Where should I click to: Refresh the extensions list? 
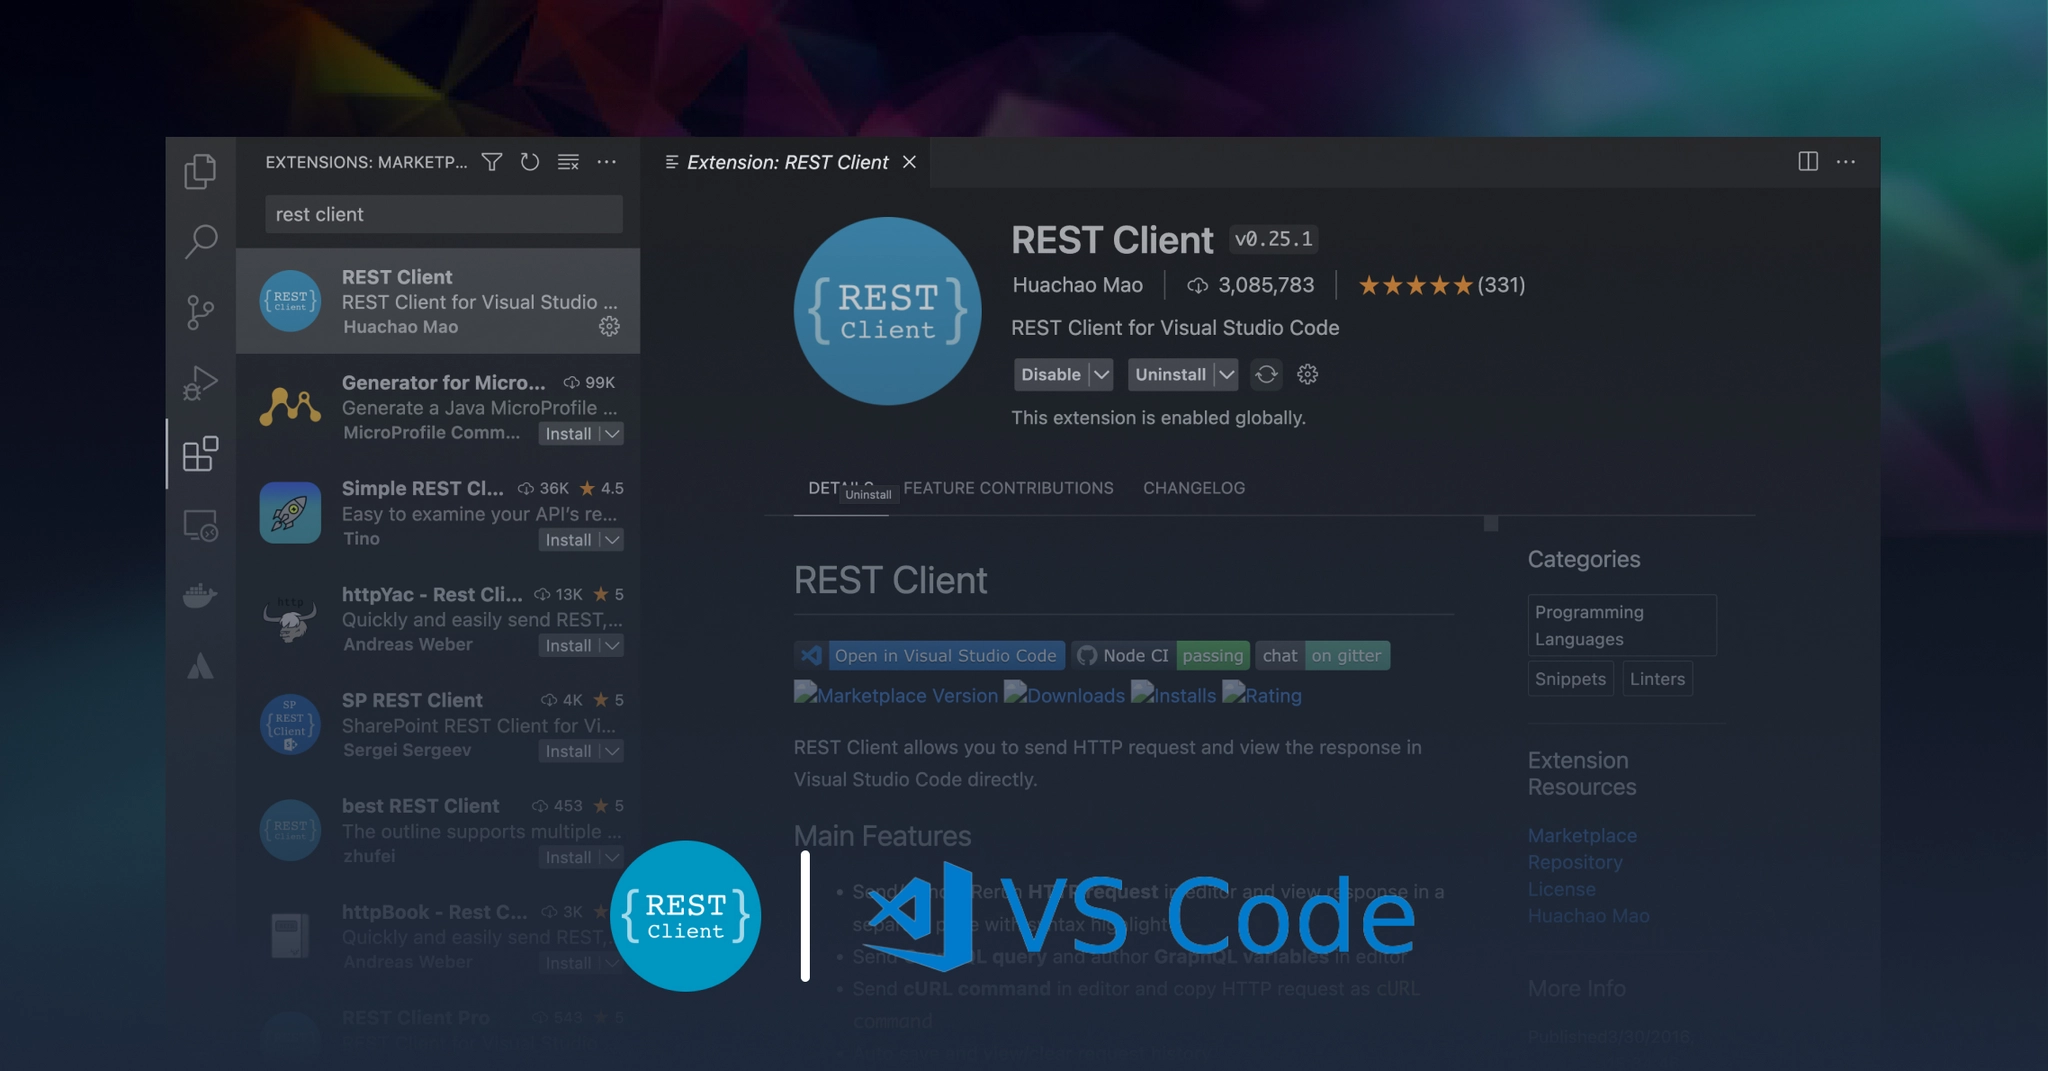(530, 162)
